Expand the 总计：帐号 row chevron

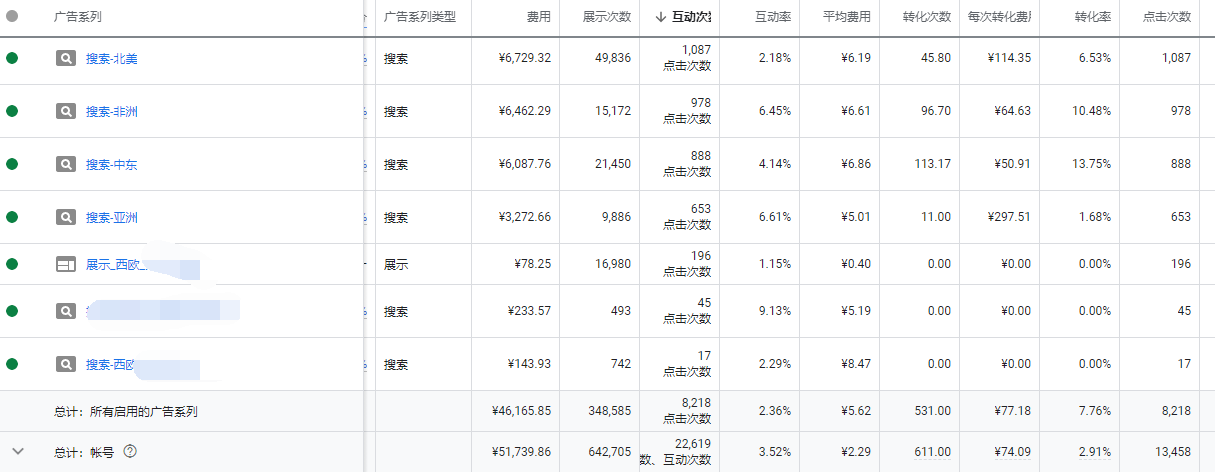click(17, 451)
